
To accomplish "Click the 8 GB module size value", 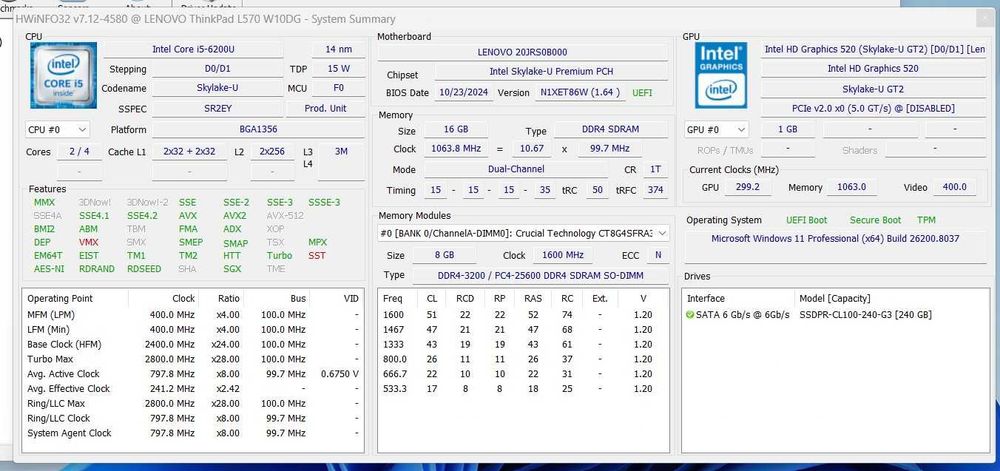I will [443, 255].
